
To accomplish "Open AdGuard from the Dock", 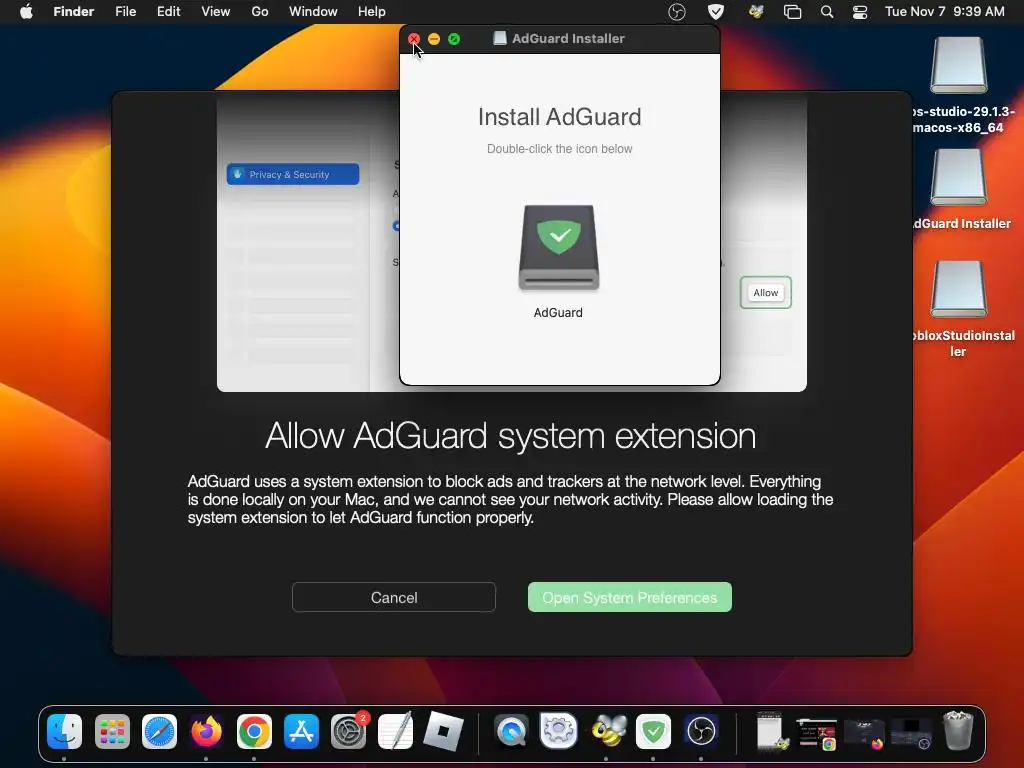I will [x=654, y=731].
